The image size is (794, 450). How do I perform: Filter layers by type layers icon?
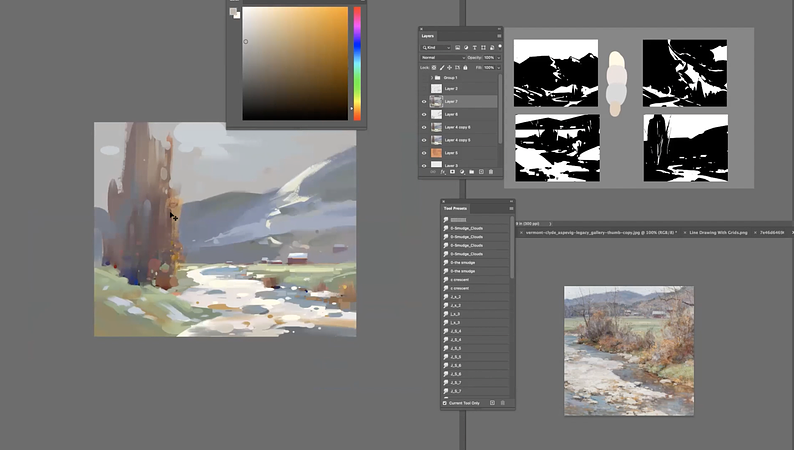click(474, 48)
